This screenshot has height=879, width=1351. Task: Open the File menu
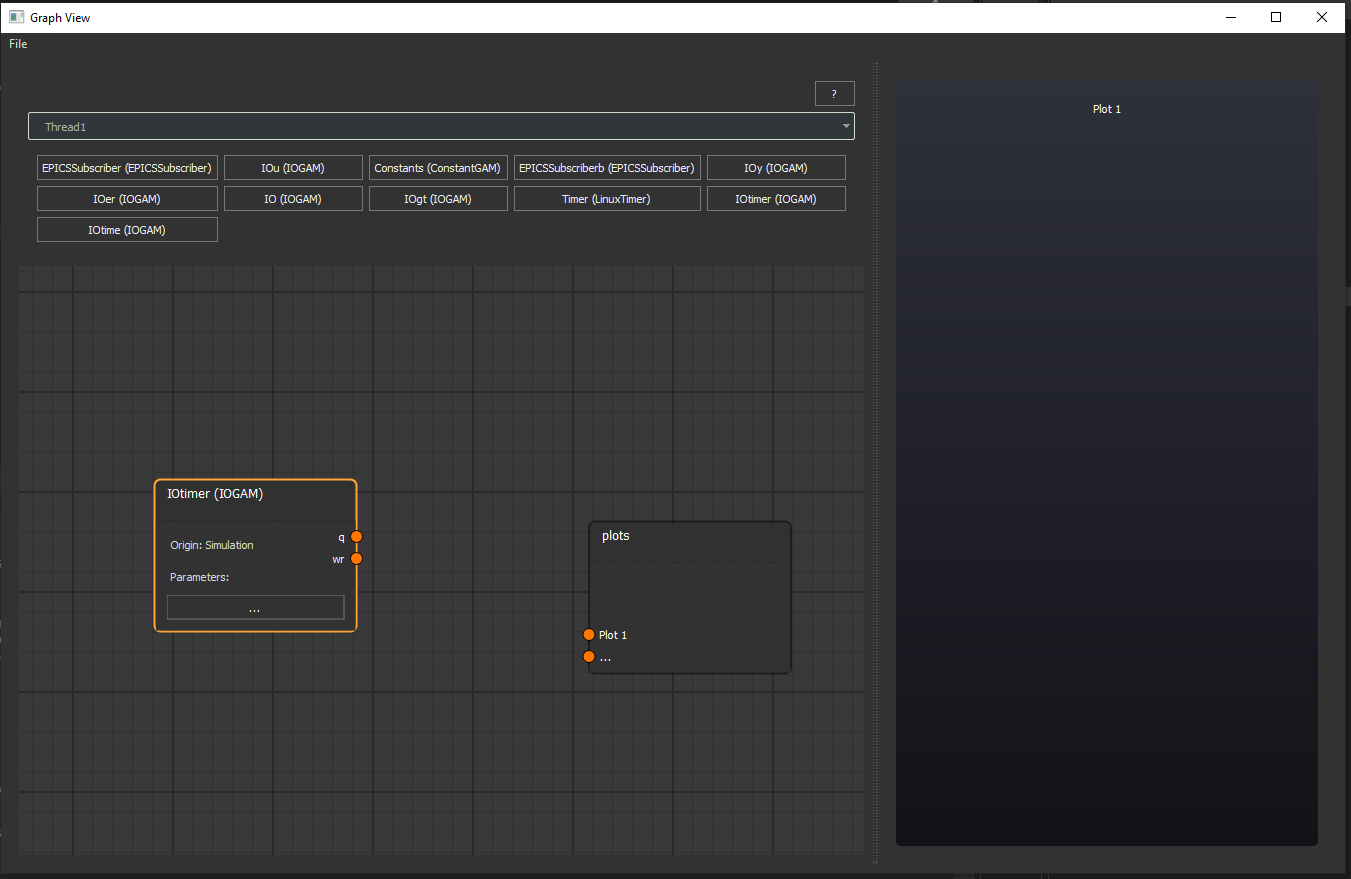click(17, 43)
